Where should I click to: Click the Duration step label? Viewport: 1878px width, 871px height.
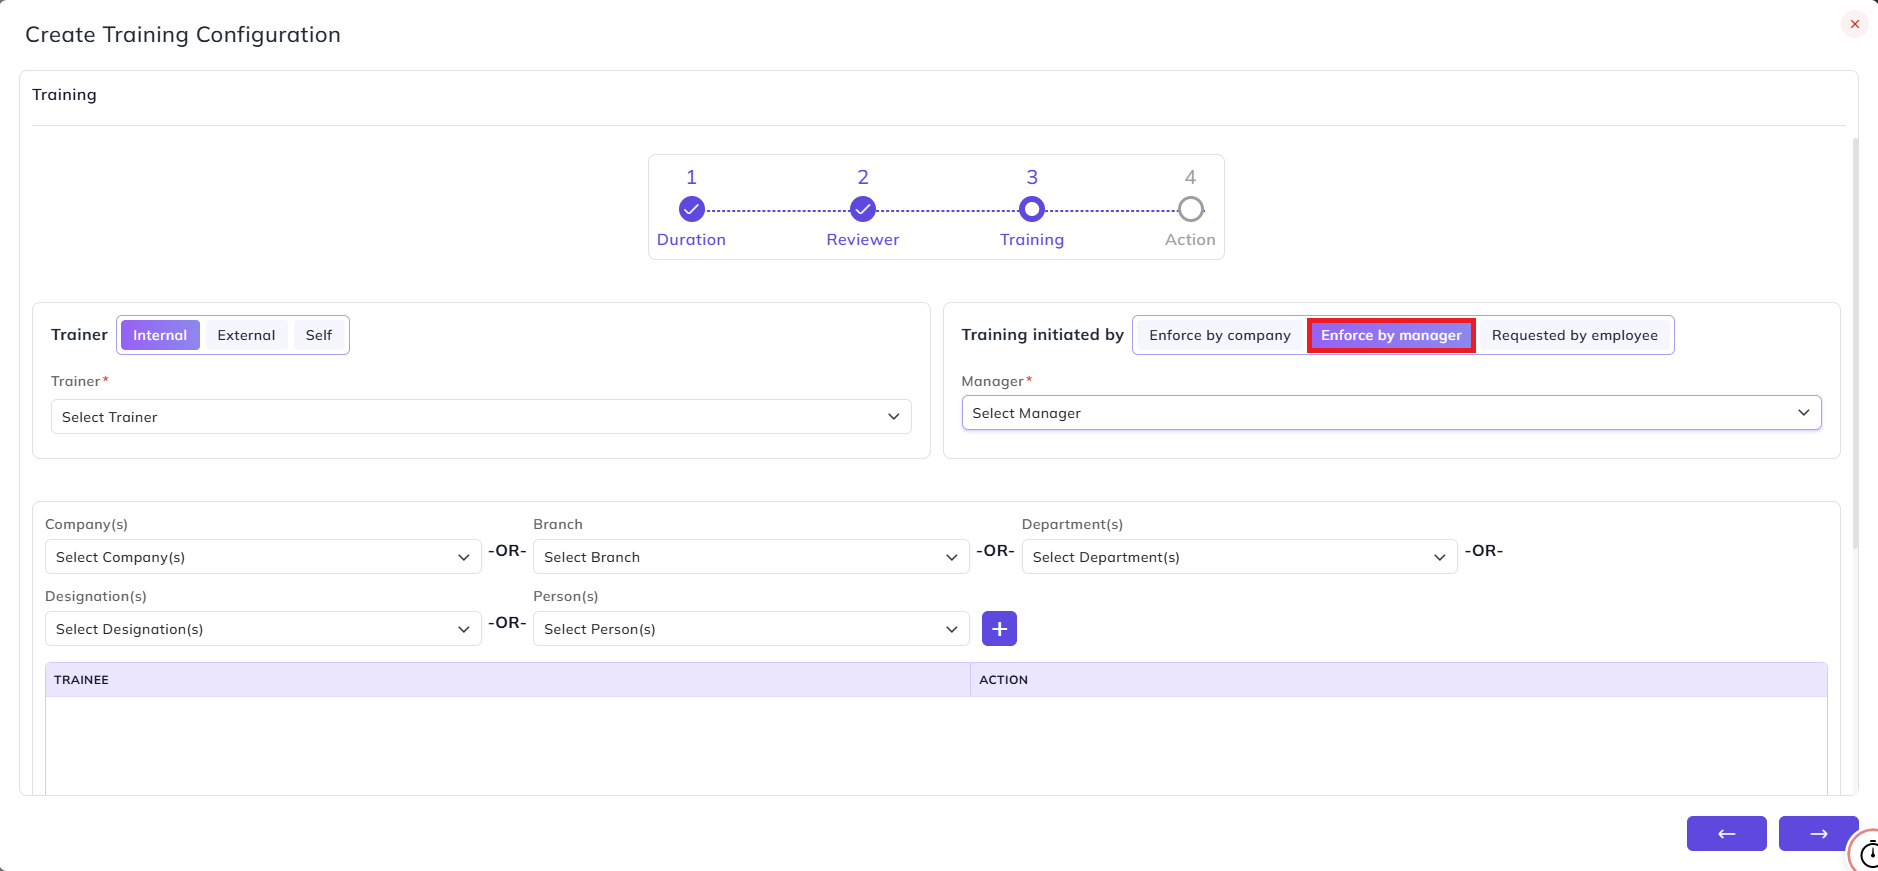[691, 240]
